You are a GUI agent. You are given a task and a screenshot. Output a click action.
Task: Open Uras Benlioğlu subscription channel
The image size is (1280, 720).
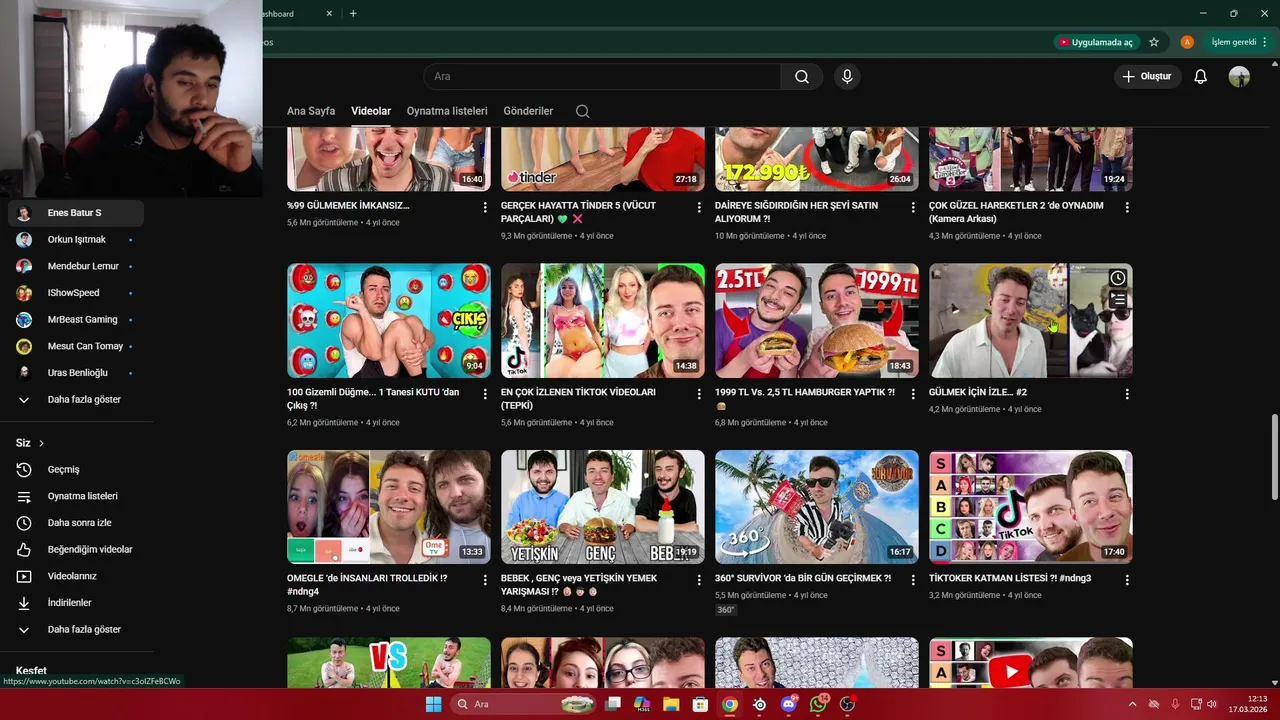click(76, 373)
